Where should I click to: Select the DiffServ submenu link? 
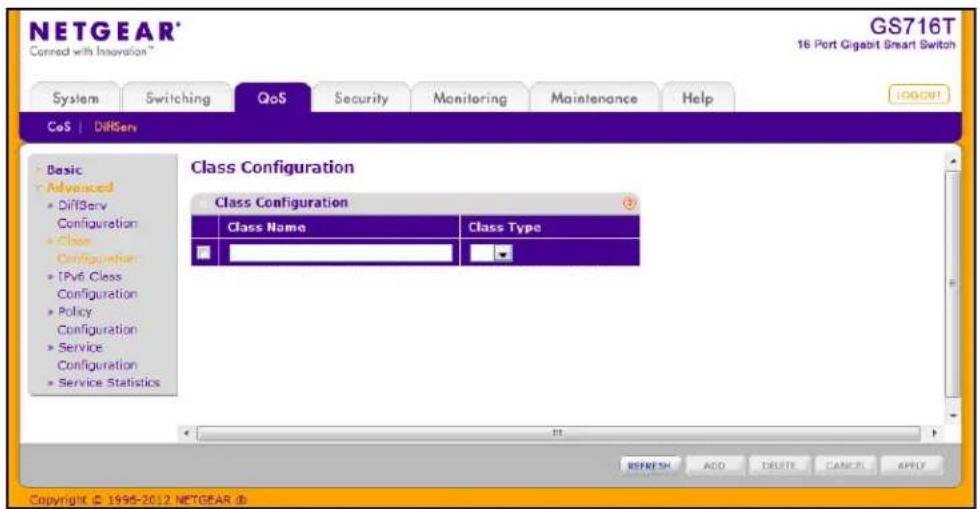(x=116, y=127)
